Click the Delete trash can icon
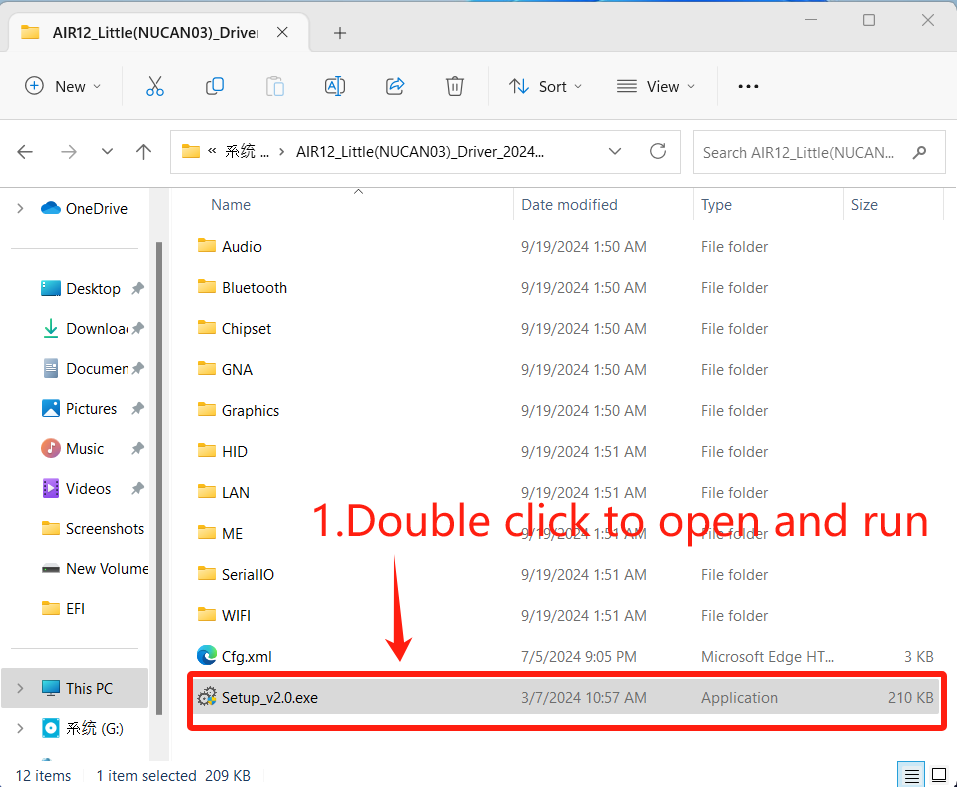 tap(455, 86)
